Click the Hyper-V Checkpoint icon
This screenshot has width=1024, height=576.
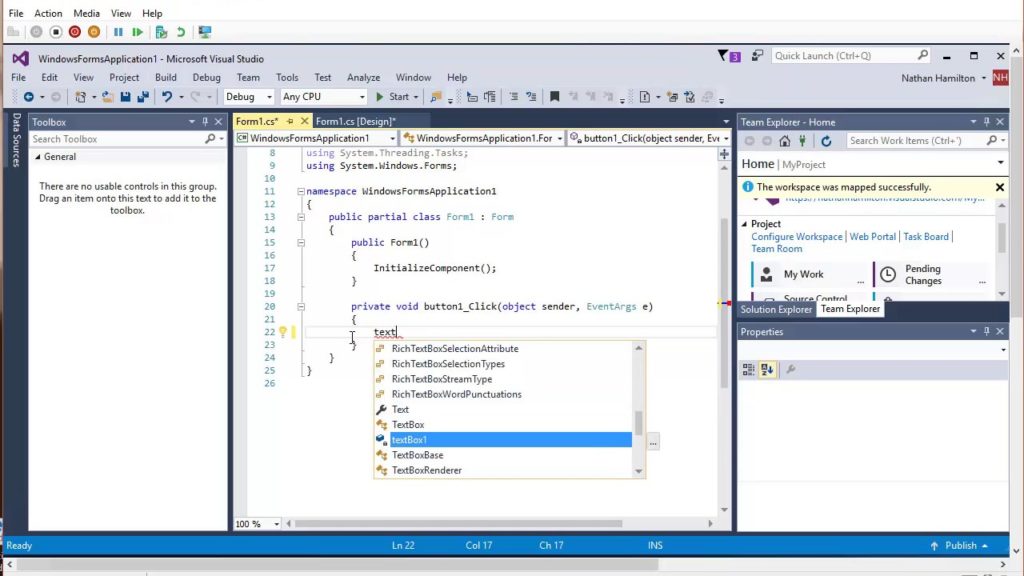[x=161, y=32]
